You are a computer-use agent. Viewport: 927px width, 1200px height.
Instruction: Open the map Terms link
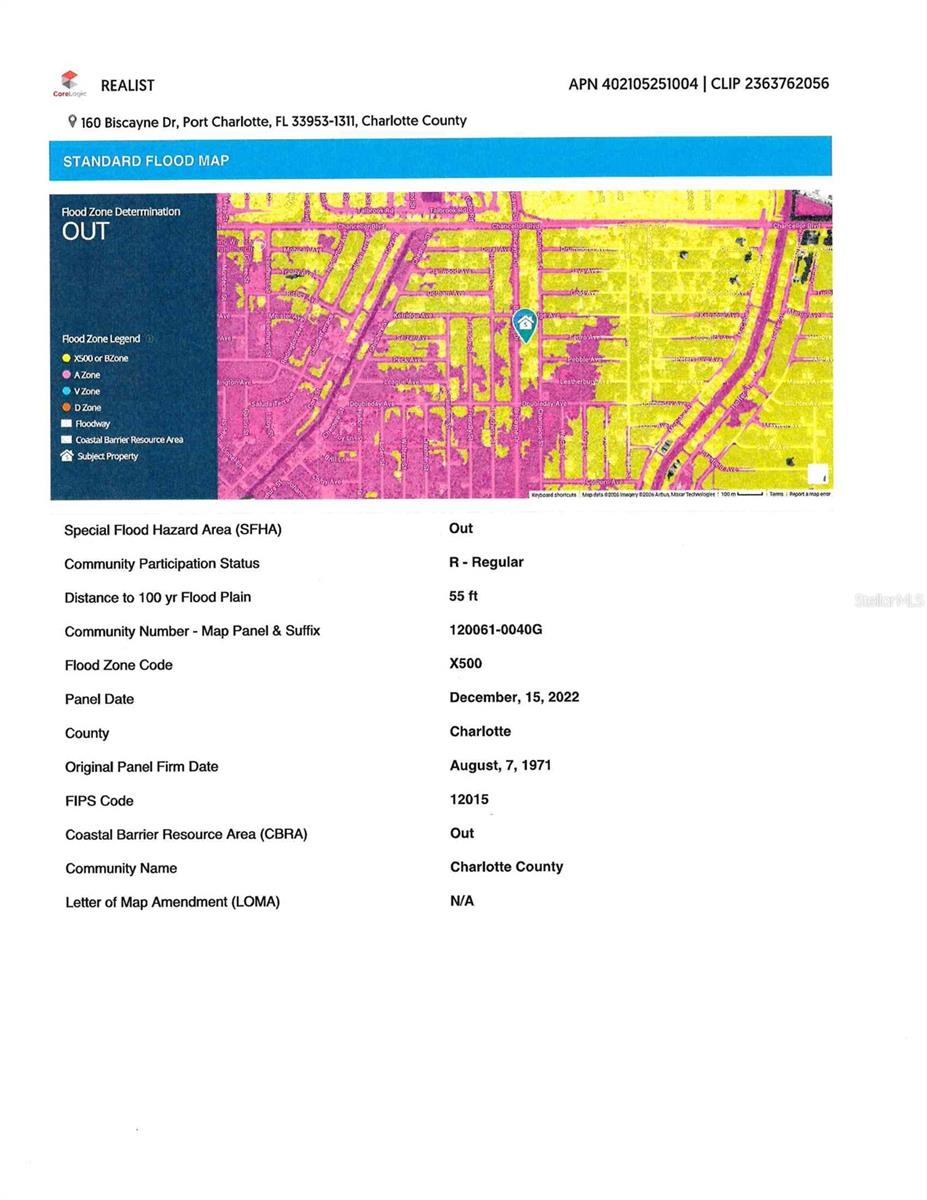pyautogui.click(x=776, y=494)
